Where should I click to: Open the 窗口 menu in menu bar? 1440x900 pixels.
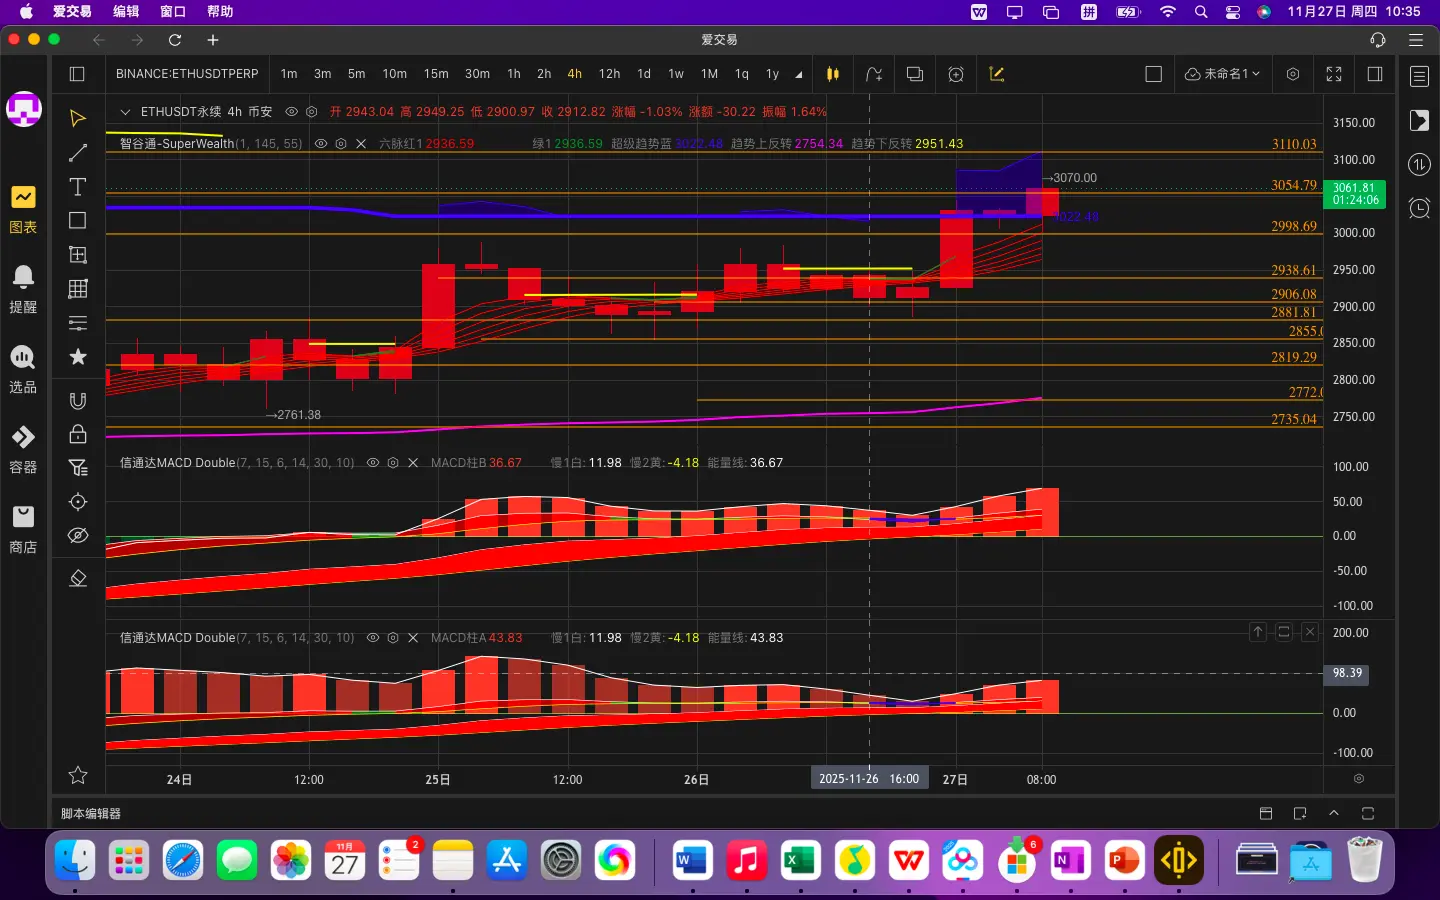[173, 12]
